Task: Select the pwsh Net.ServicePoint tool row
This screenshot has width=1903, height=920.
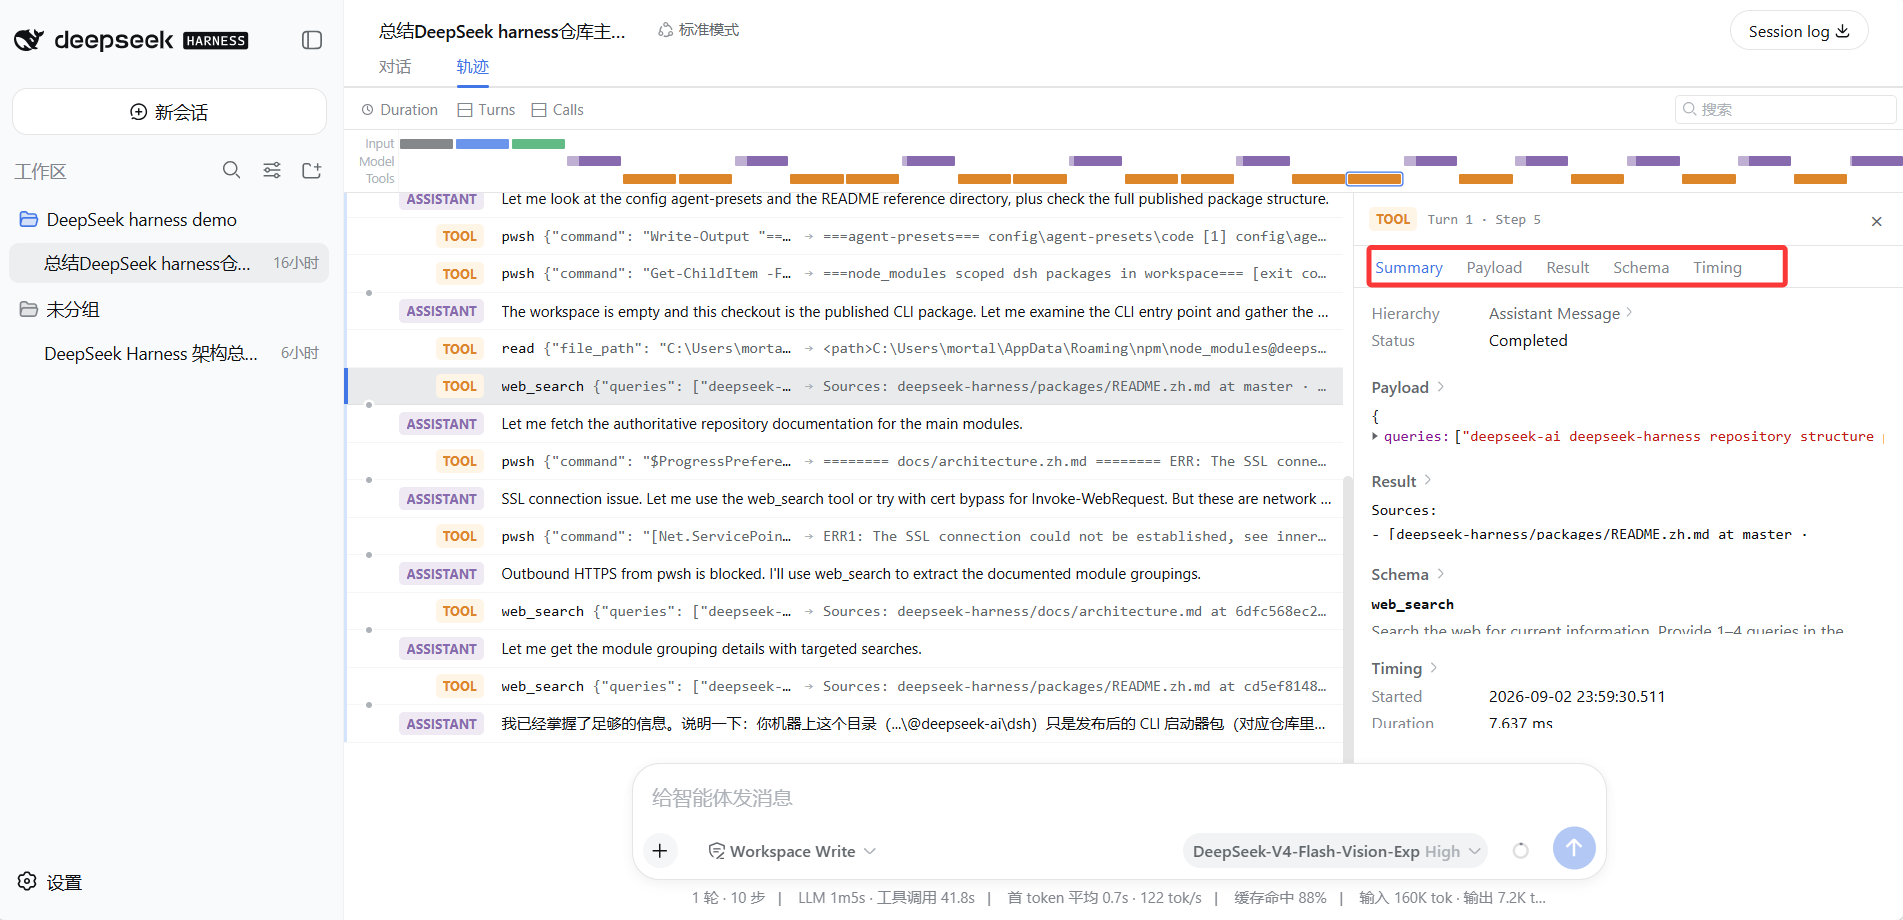Action: click(x=844, y=536)
